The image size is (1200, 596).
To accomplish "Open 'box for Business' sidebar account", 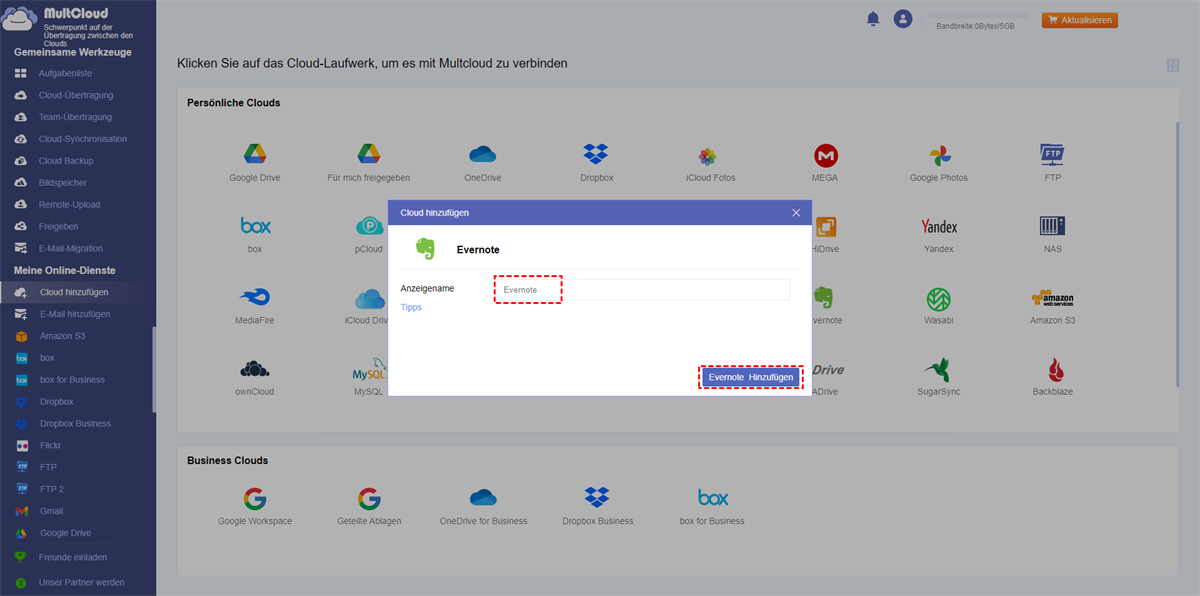I will tap(72, 380).
